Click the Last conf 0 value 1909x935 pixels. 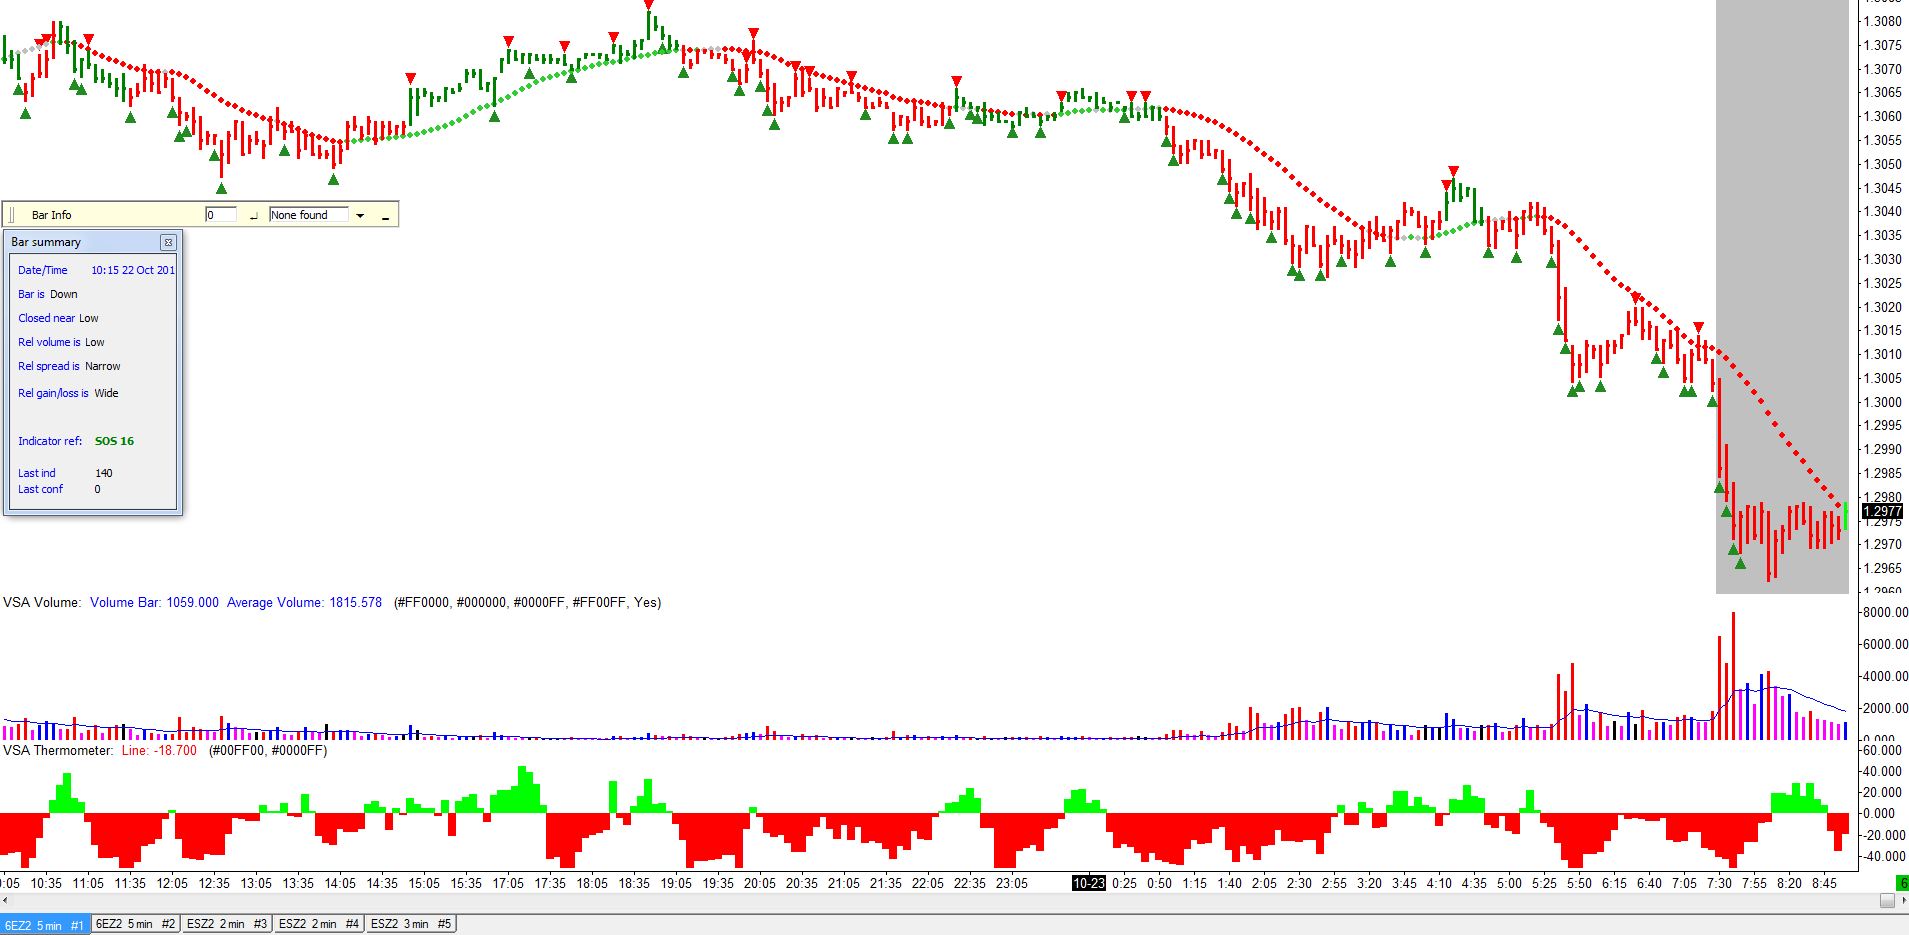(x=97, y=489)
